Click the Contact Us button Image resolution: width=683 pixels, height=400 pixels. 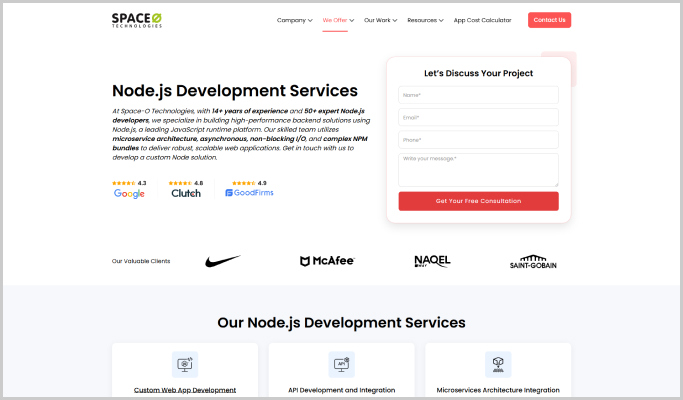click(549, 20)
